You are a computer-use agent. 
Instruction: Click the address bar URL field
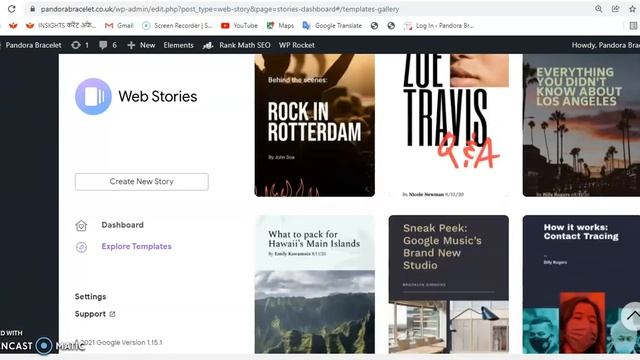[x=310, y=9]
